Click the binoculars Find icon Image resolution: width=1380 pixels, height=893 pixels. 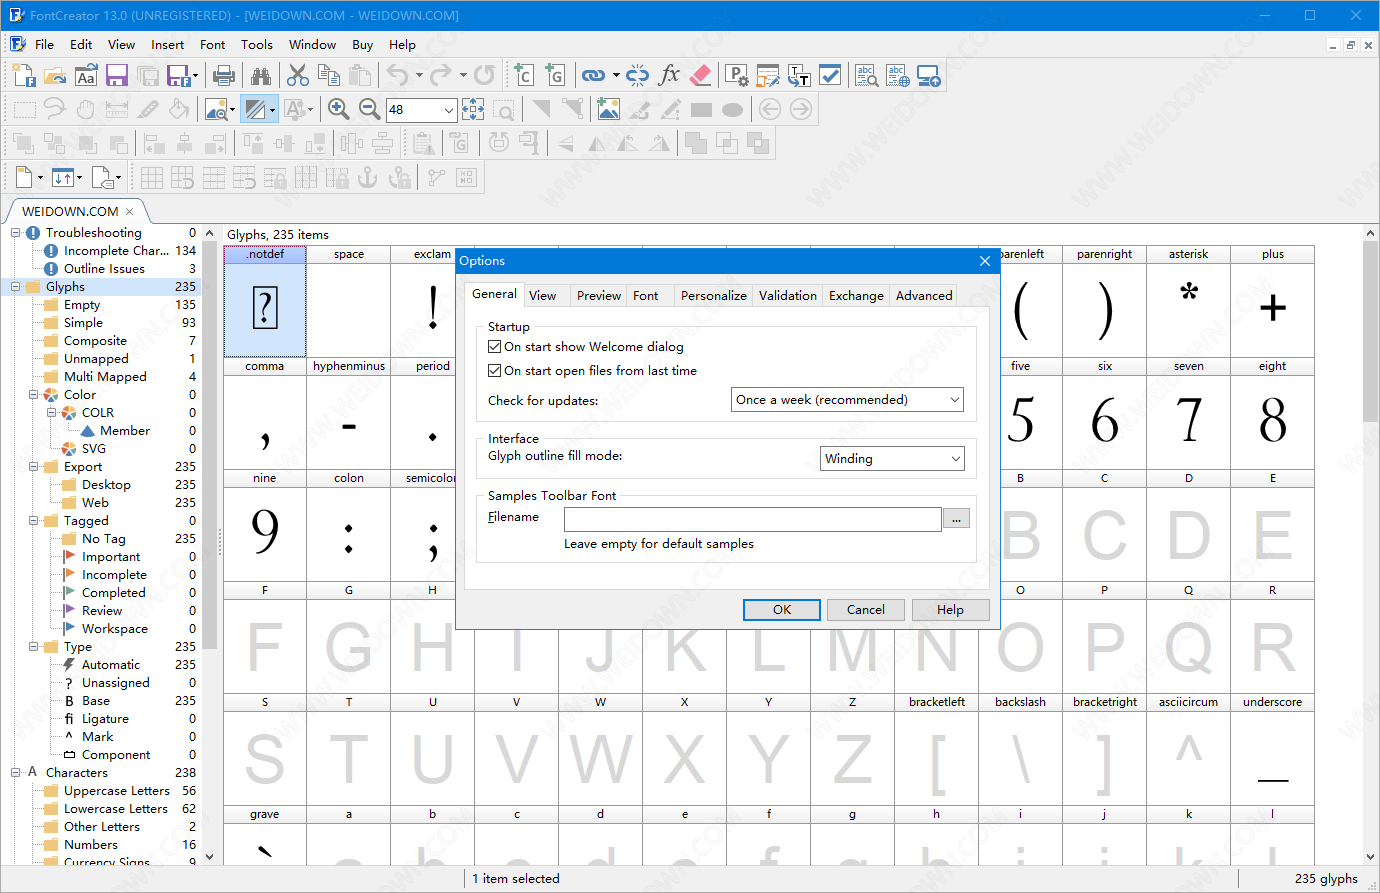tap(261, 75)
